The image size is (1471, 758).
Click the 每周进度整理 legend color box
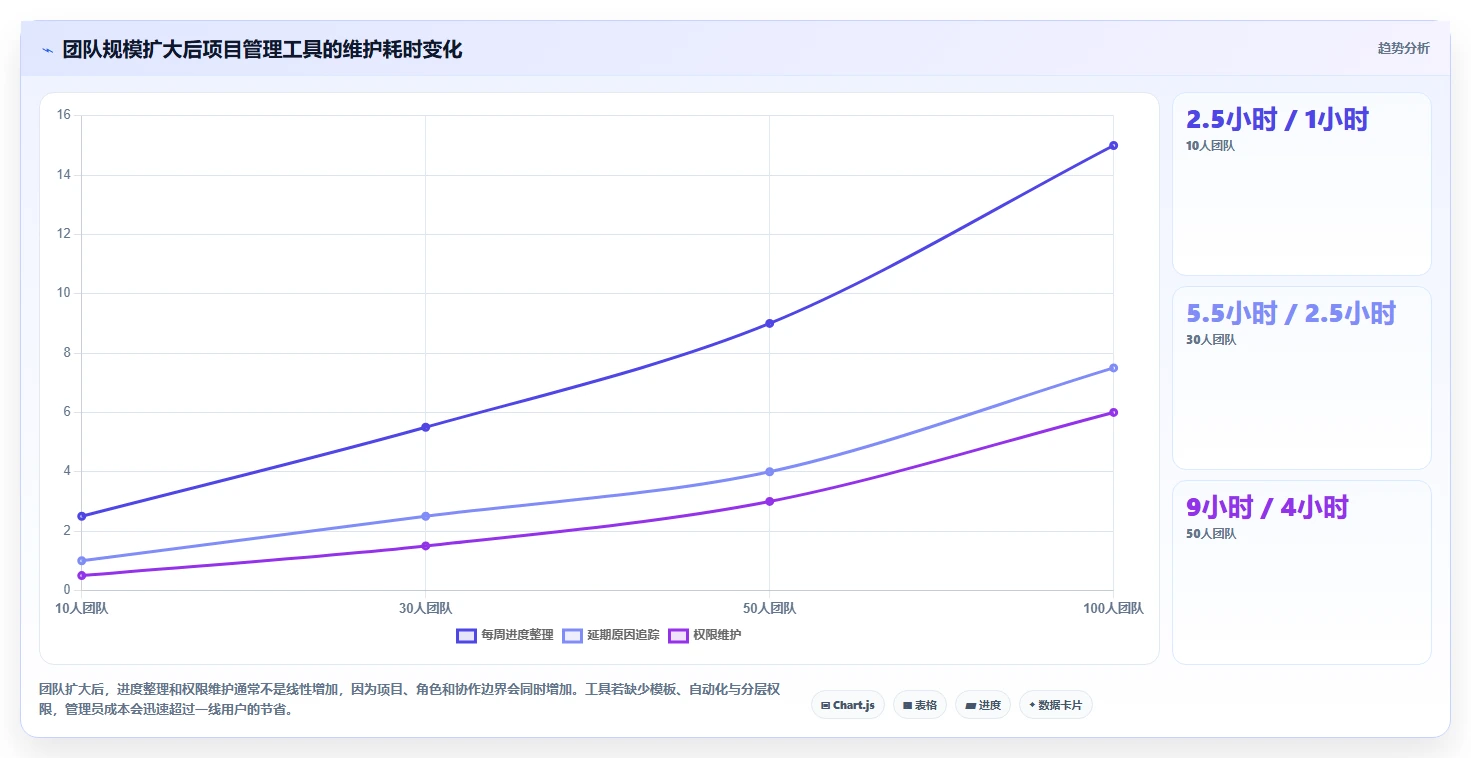tap(466, 636)
